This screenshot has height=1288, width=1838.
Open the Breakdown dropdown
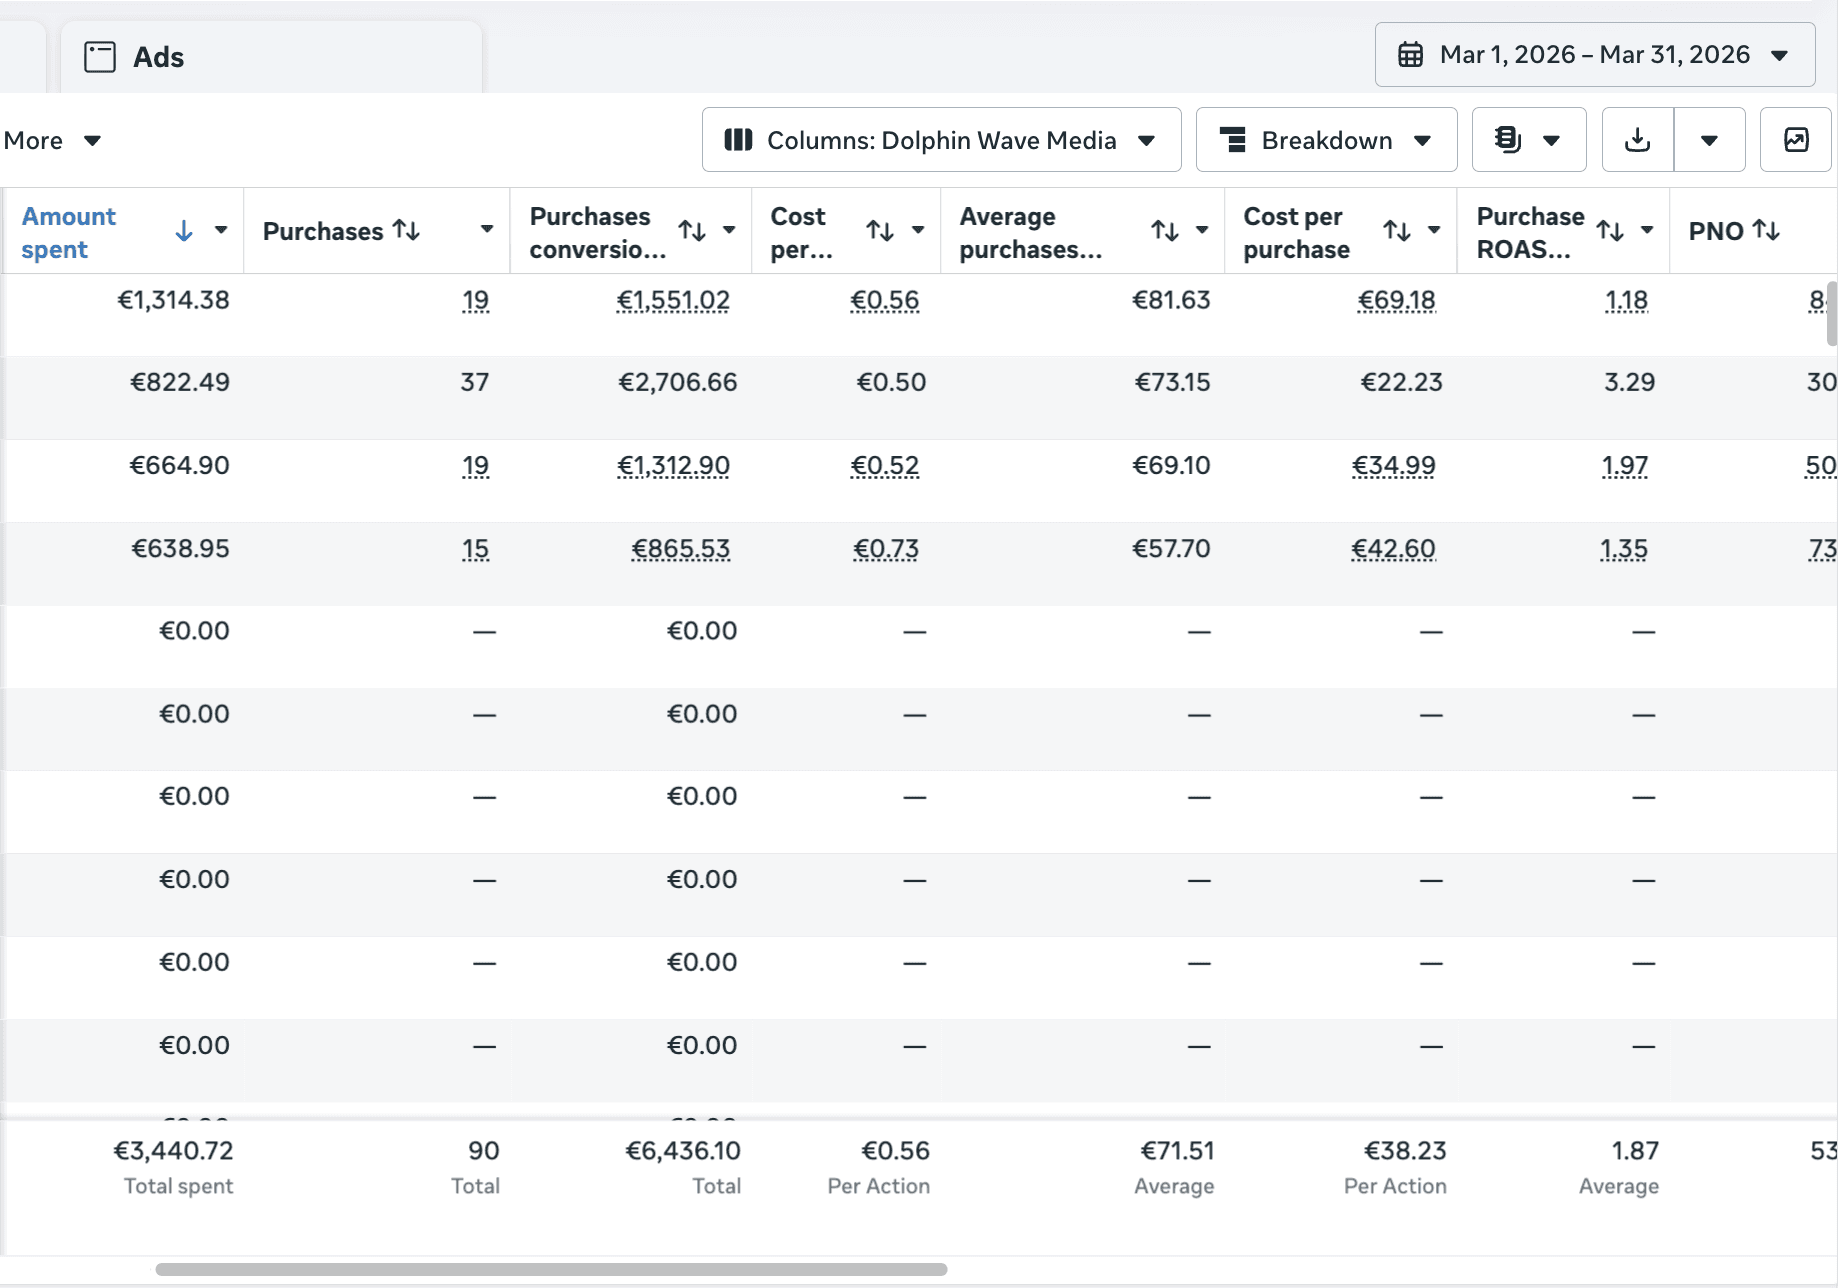(x=1326, y=140)
